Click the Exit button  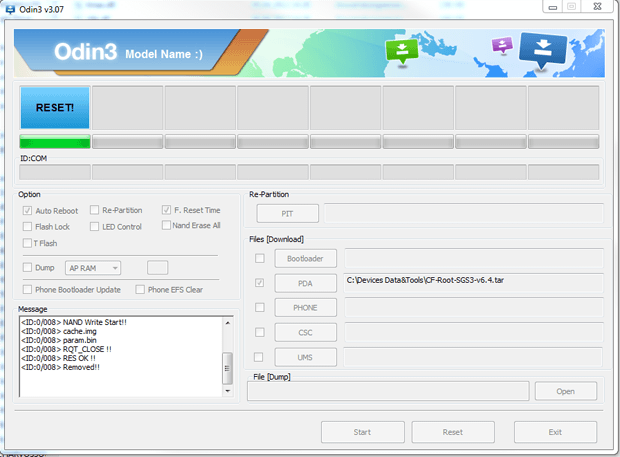[x=555, y=432]
